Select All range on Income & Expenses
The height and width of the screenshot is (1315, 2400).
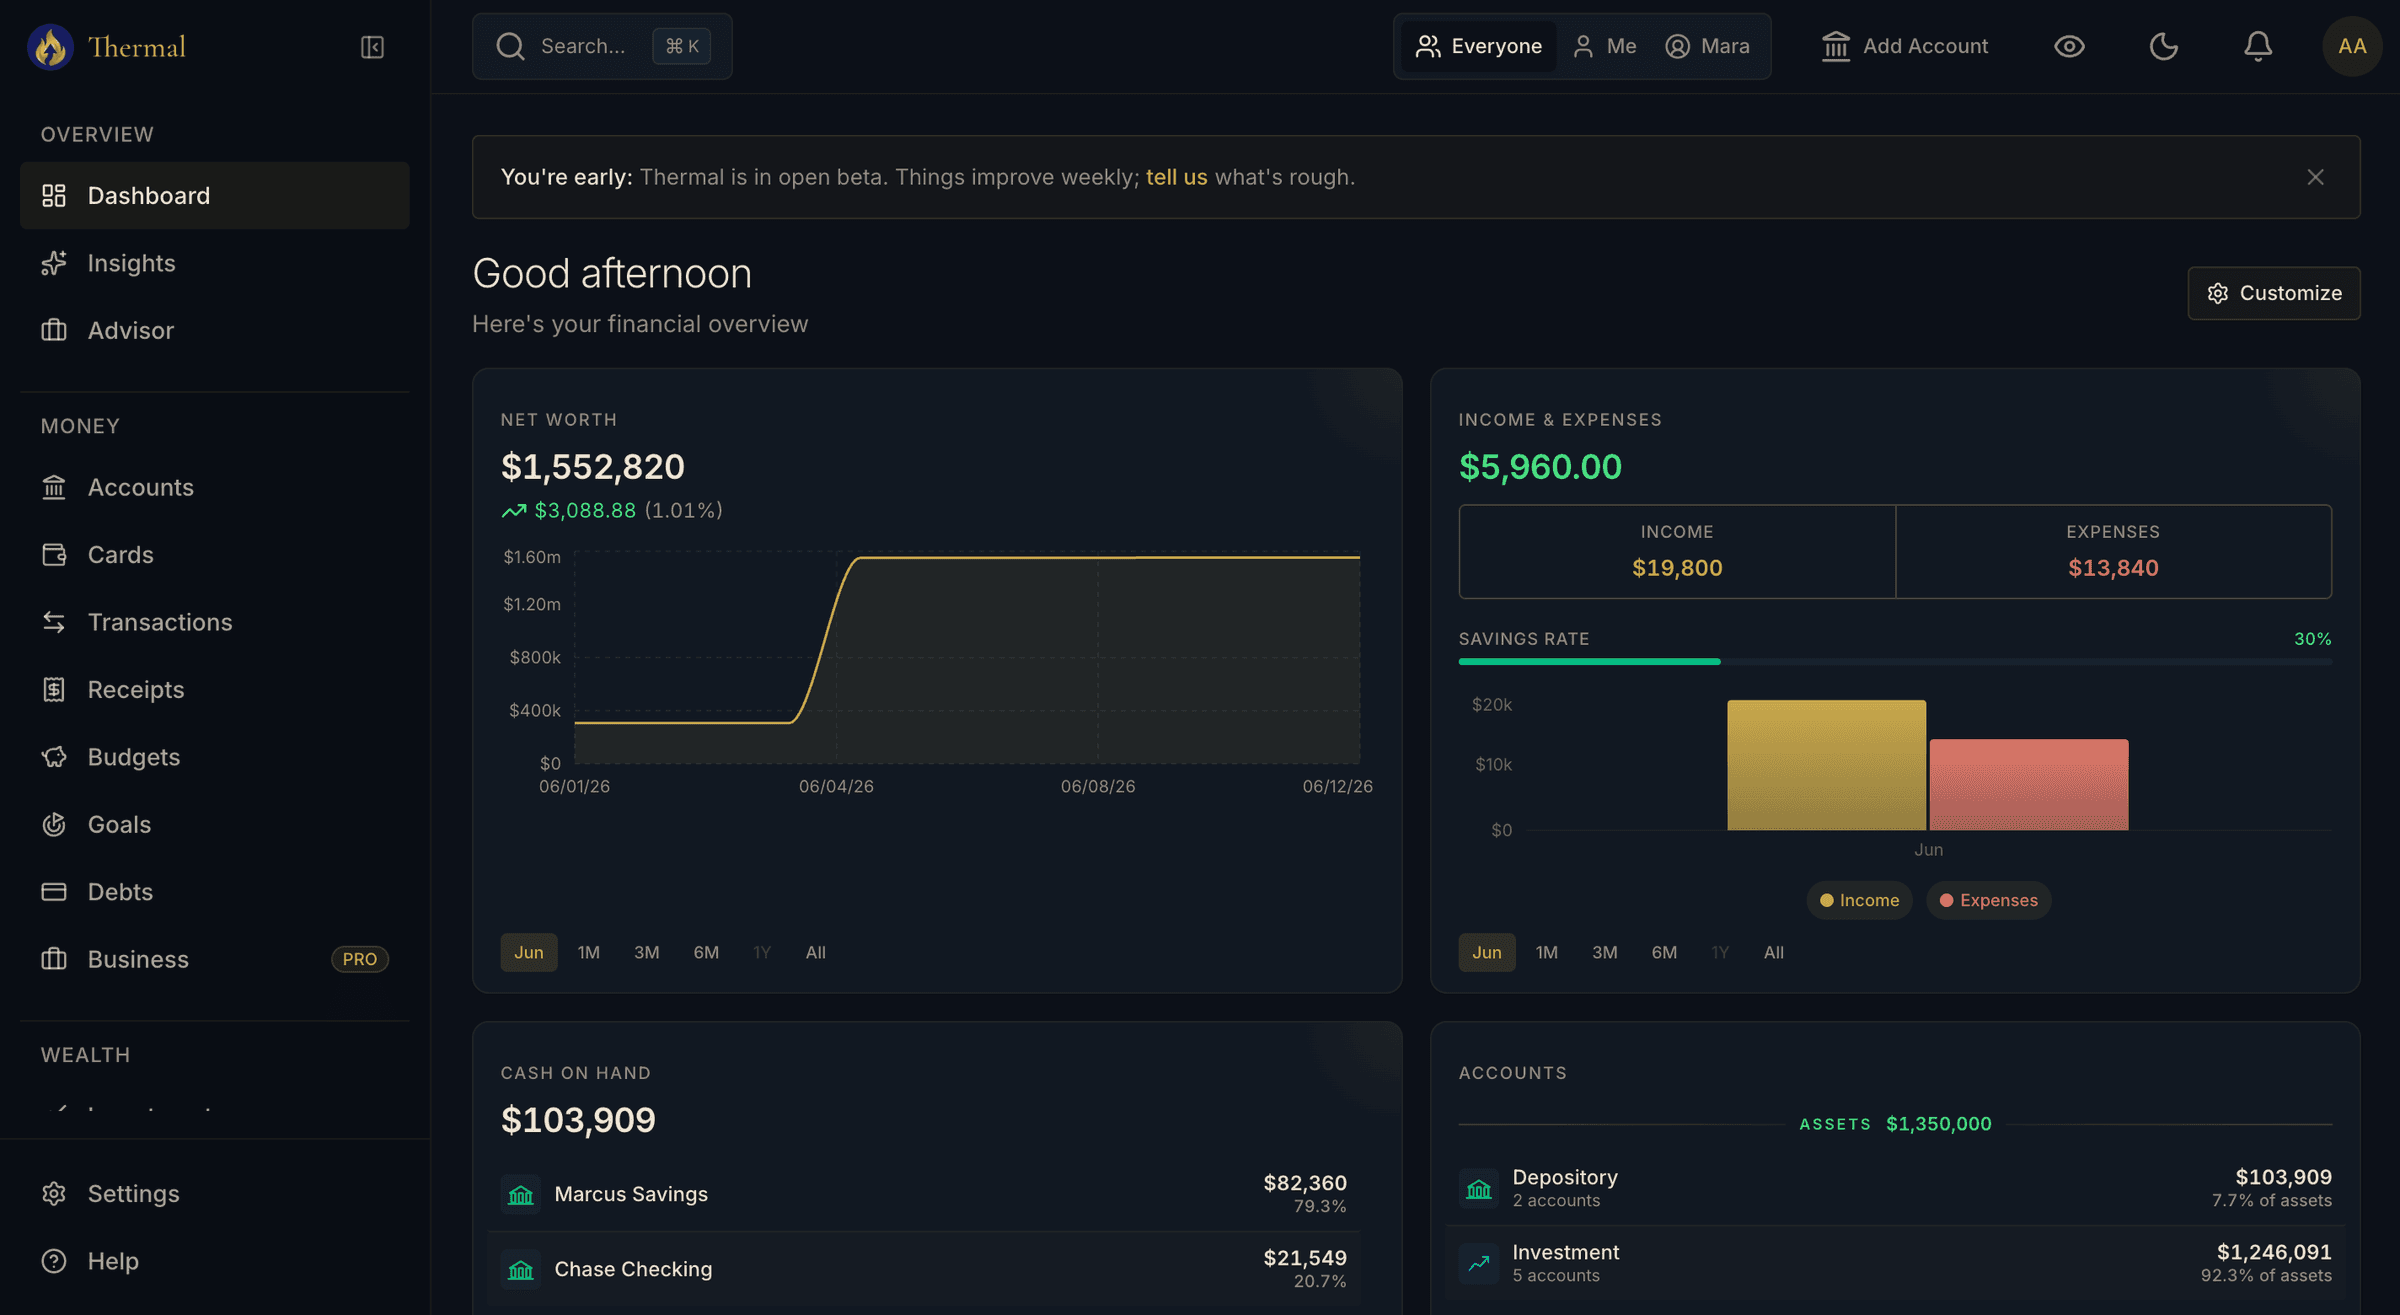(x=1774, y=952)
